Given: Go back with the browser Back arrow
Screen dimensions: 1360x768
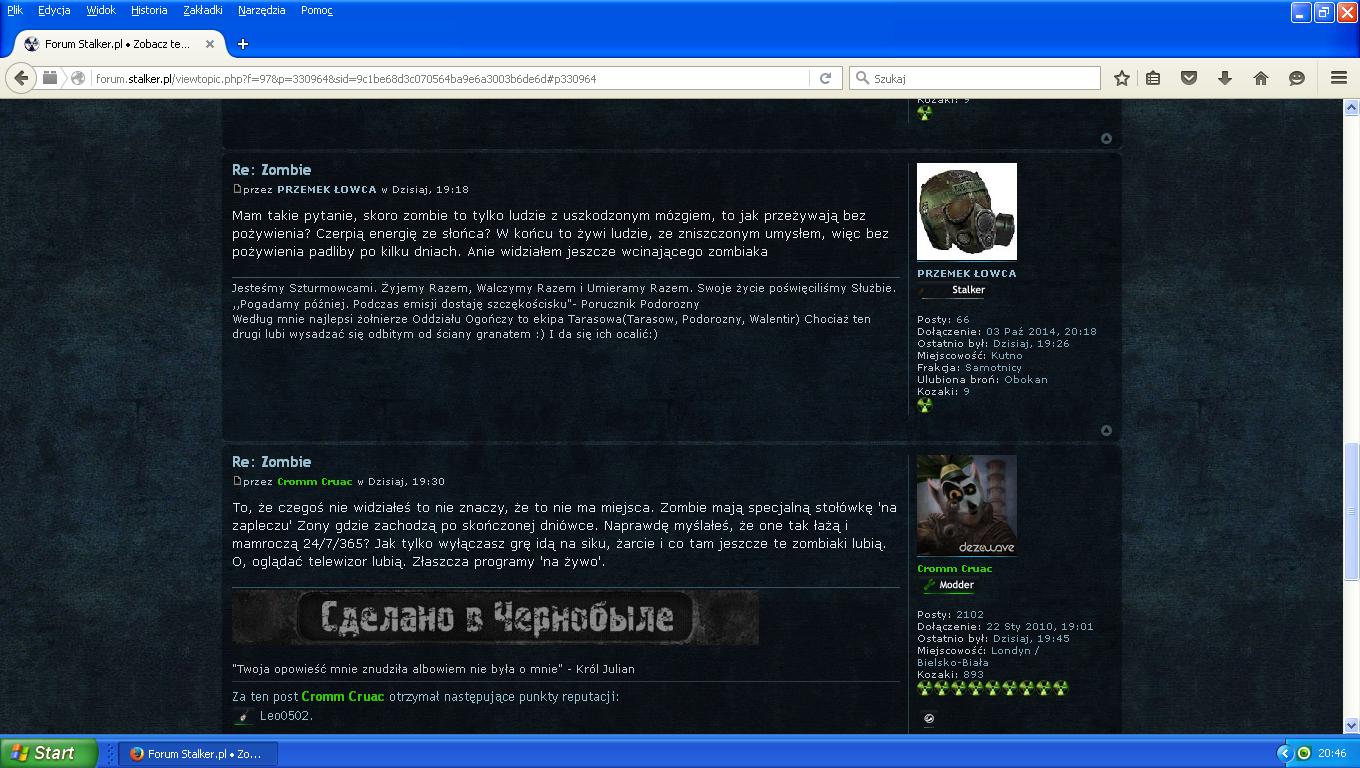Looking at the screenshot, I should (x=21, y=78).
